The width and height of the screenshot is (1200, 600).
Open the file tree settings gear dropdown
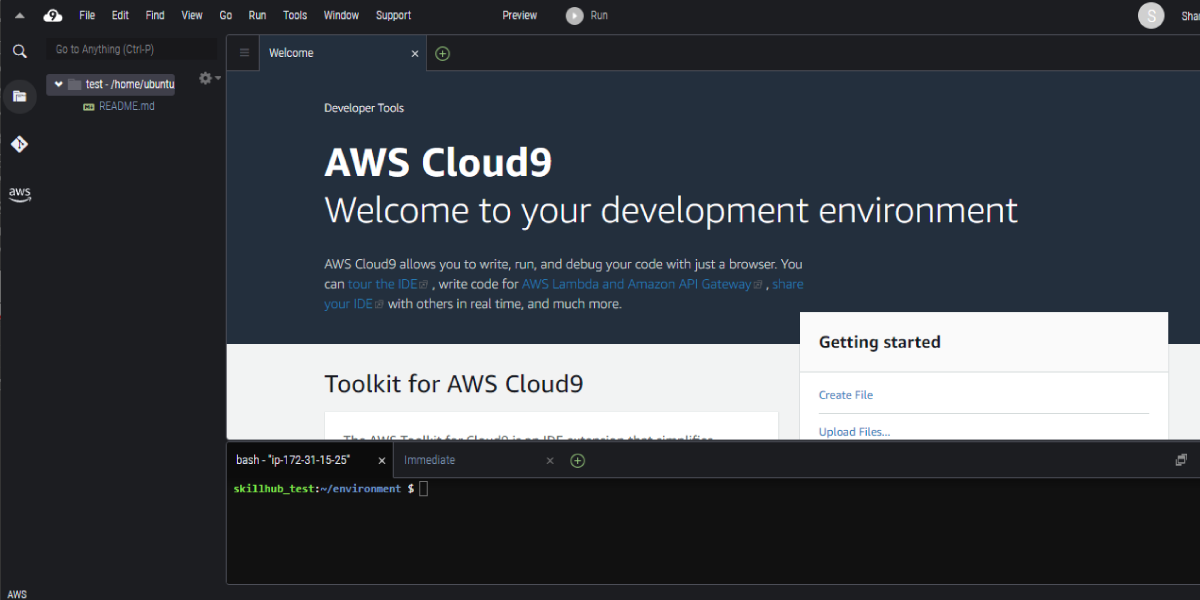(x=209, y=78)
